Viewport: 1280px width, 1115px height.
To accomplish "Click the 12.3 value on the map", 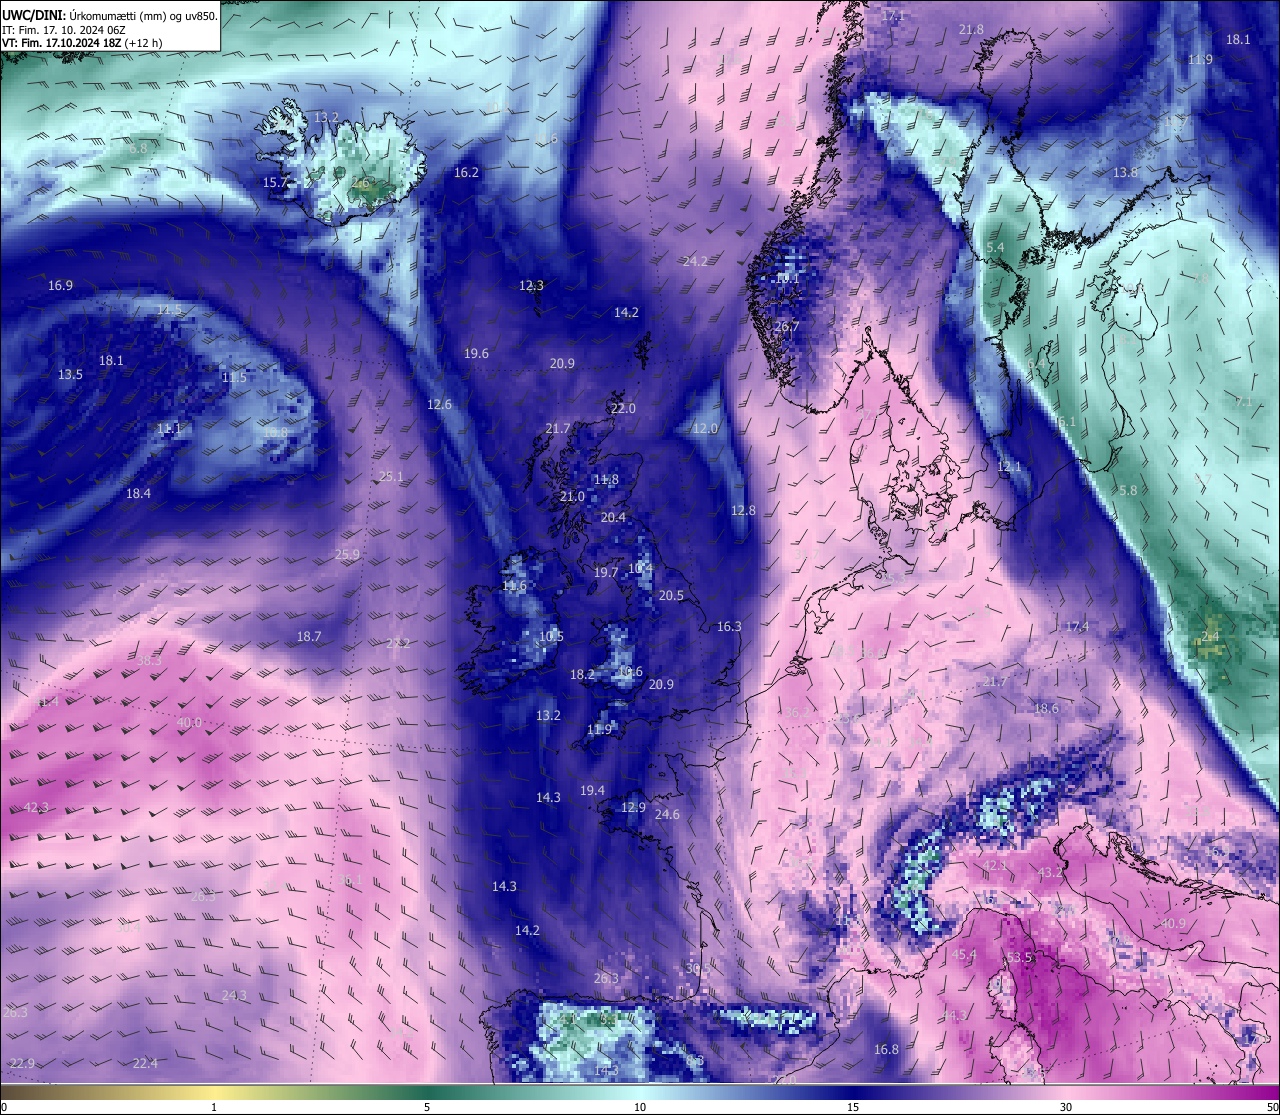I will pos(531,285).
